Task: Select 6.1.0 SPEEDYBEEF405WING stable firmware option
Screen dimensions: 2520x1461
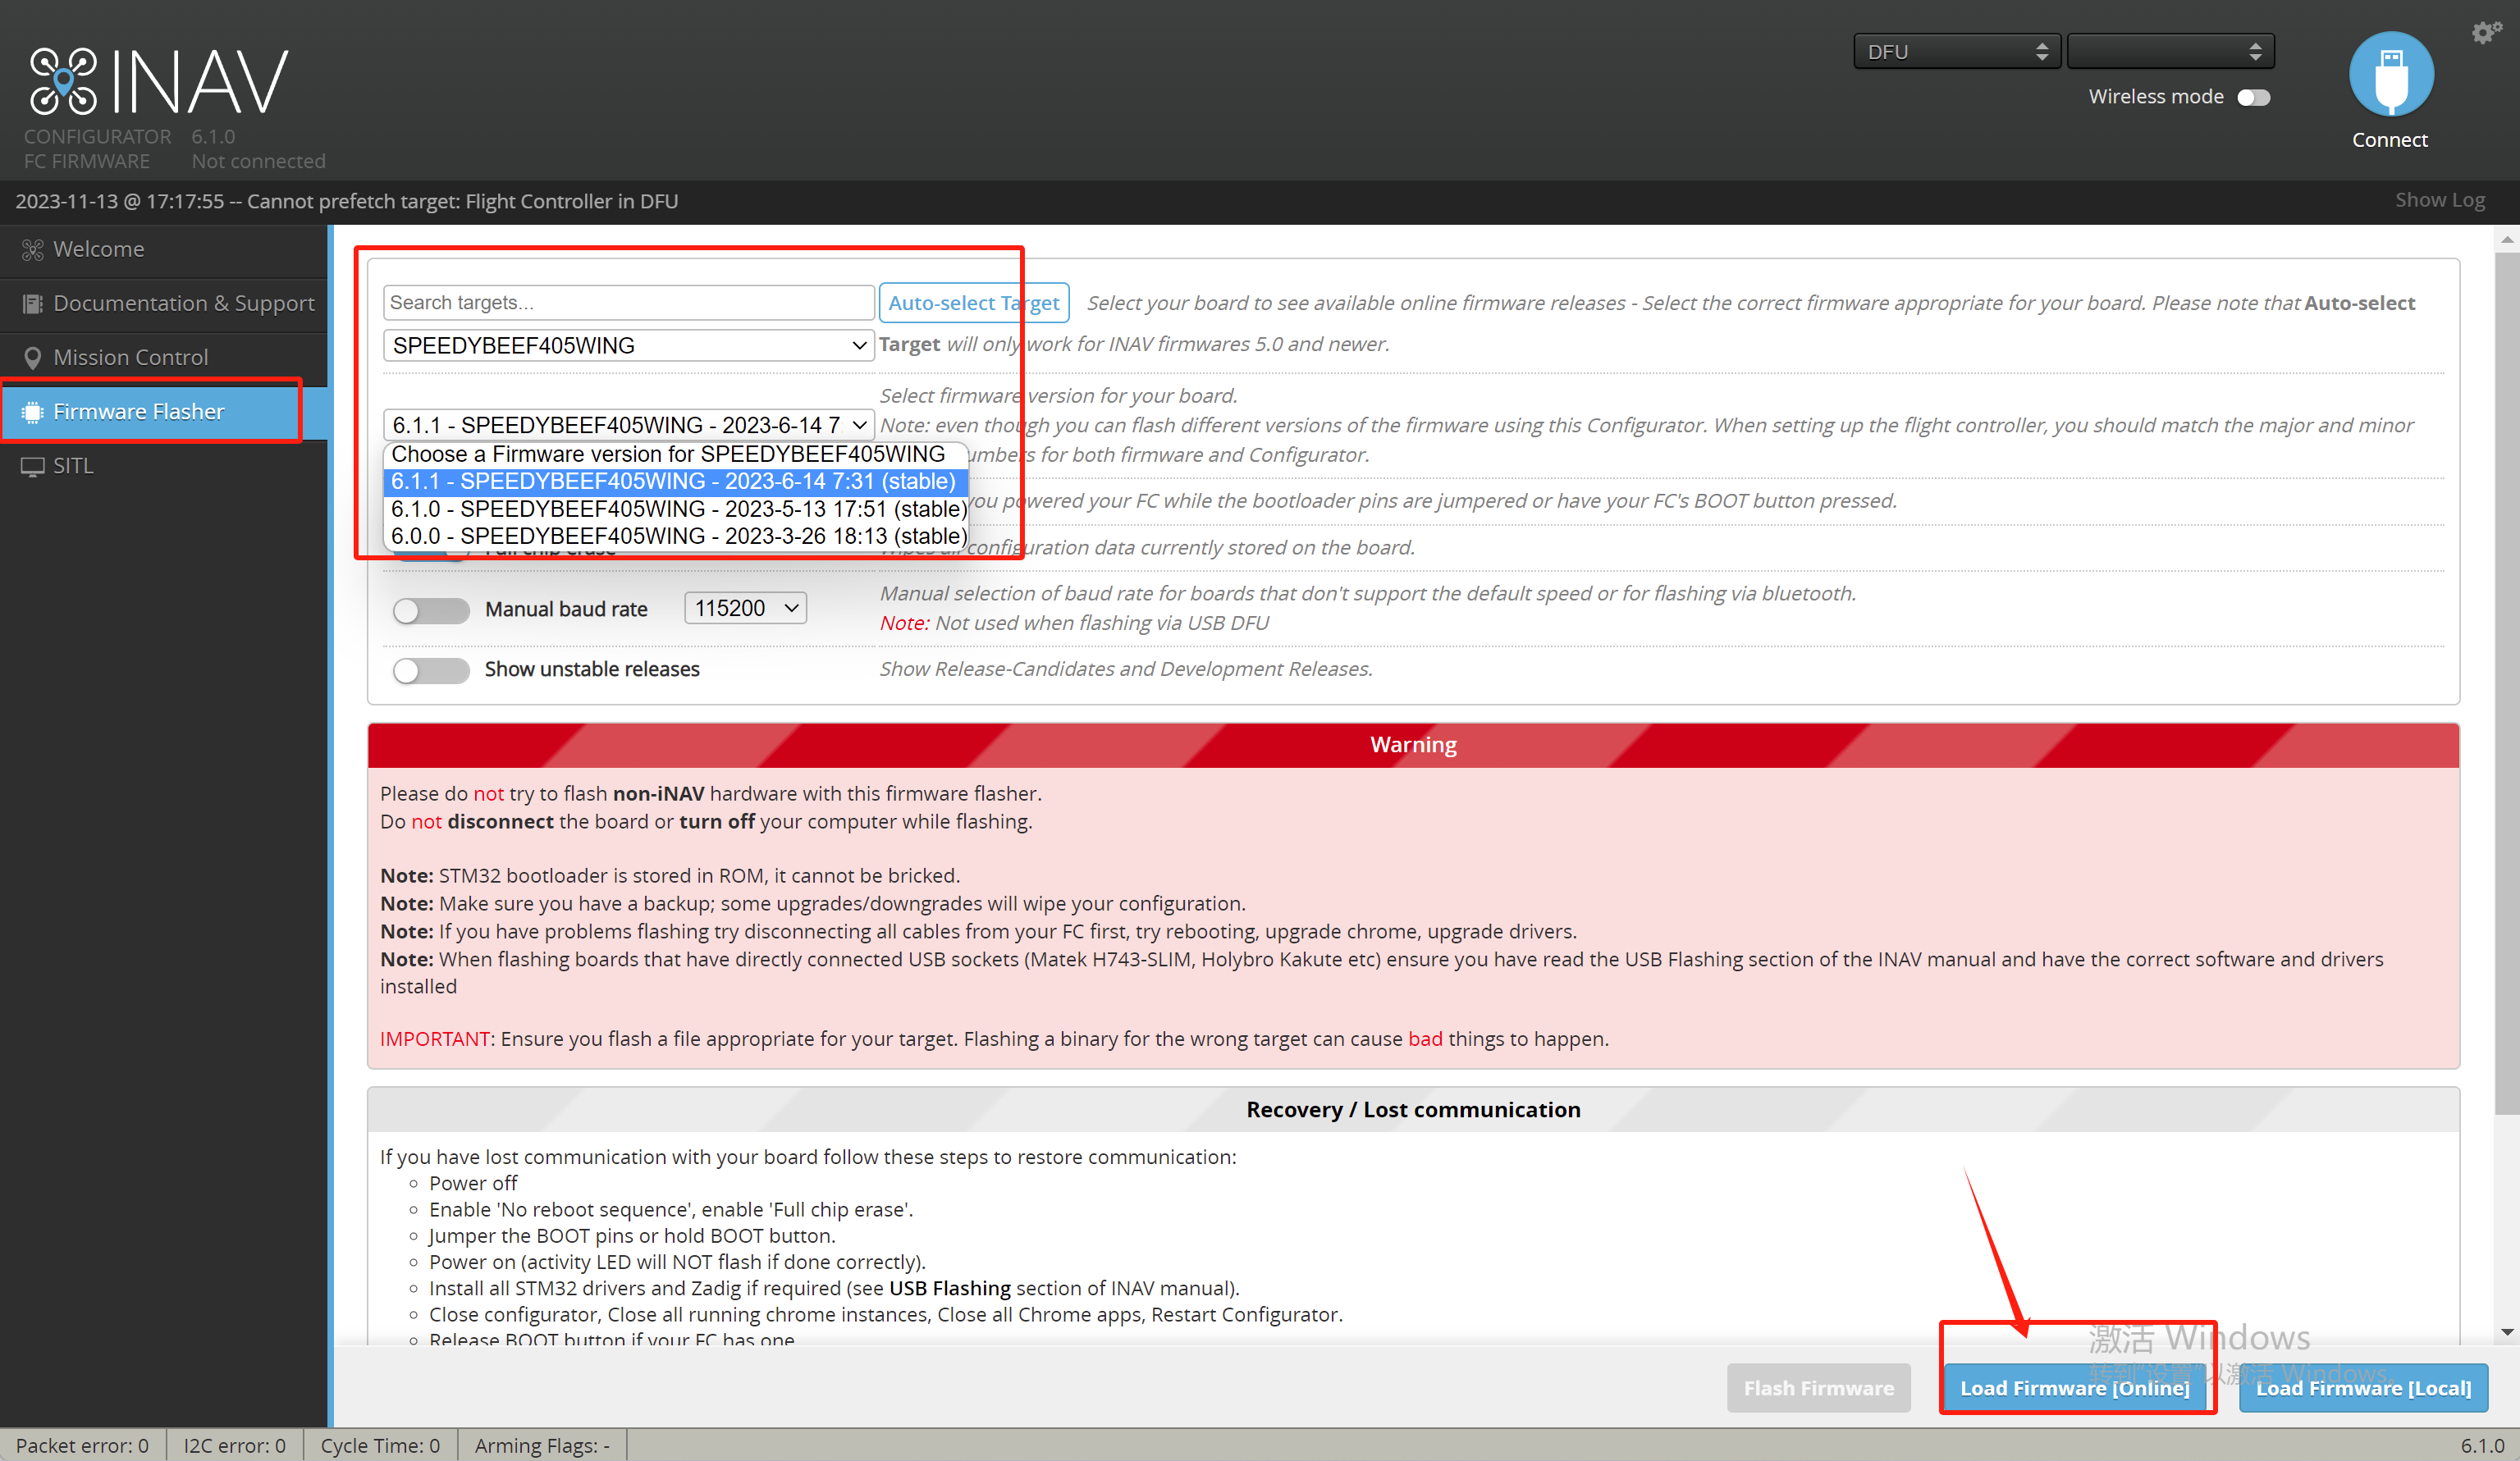Action: (x=675, y=509)
